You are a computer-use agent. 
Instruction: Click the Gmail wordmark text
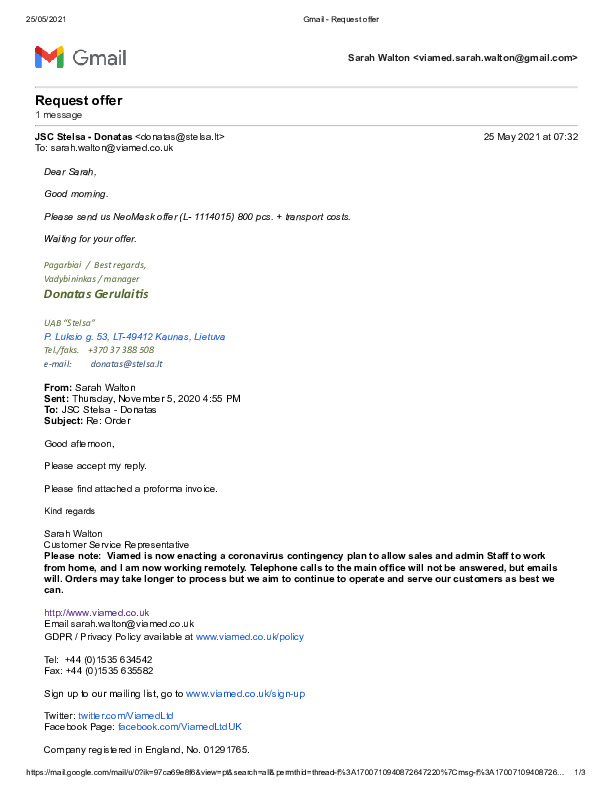[100, 58]
